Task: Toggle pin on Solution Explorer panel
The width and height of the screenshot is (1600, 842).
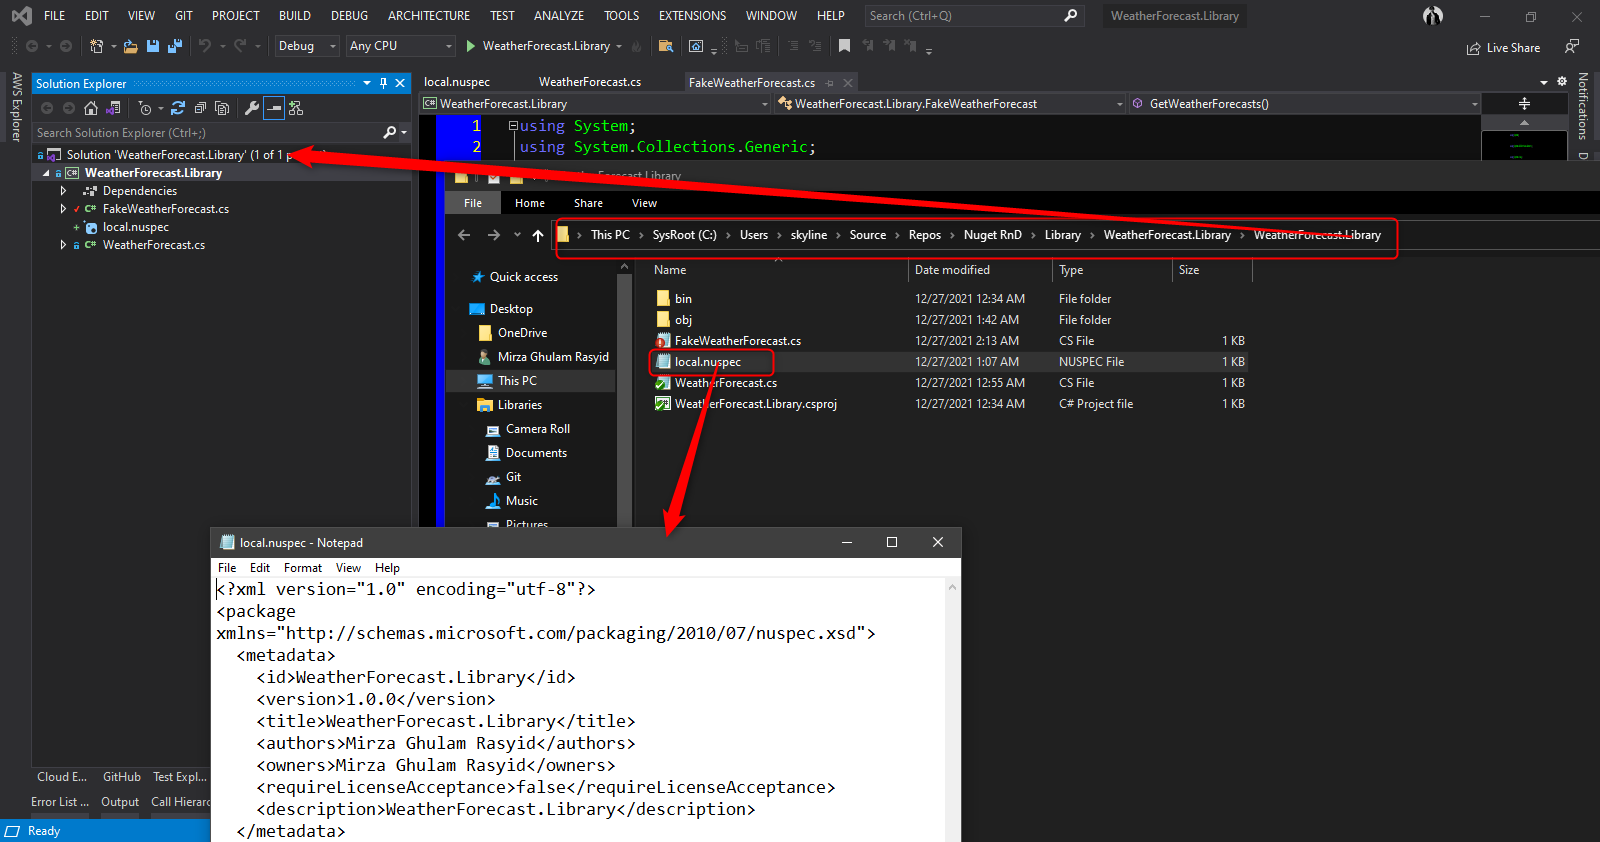Action: pyautogui.click(x=383, y=83)
